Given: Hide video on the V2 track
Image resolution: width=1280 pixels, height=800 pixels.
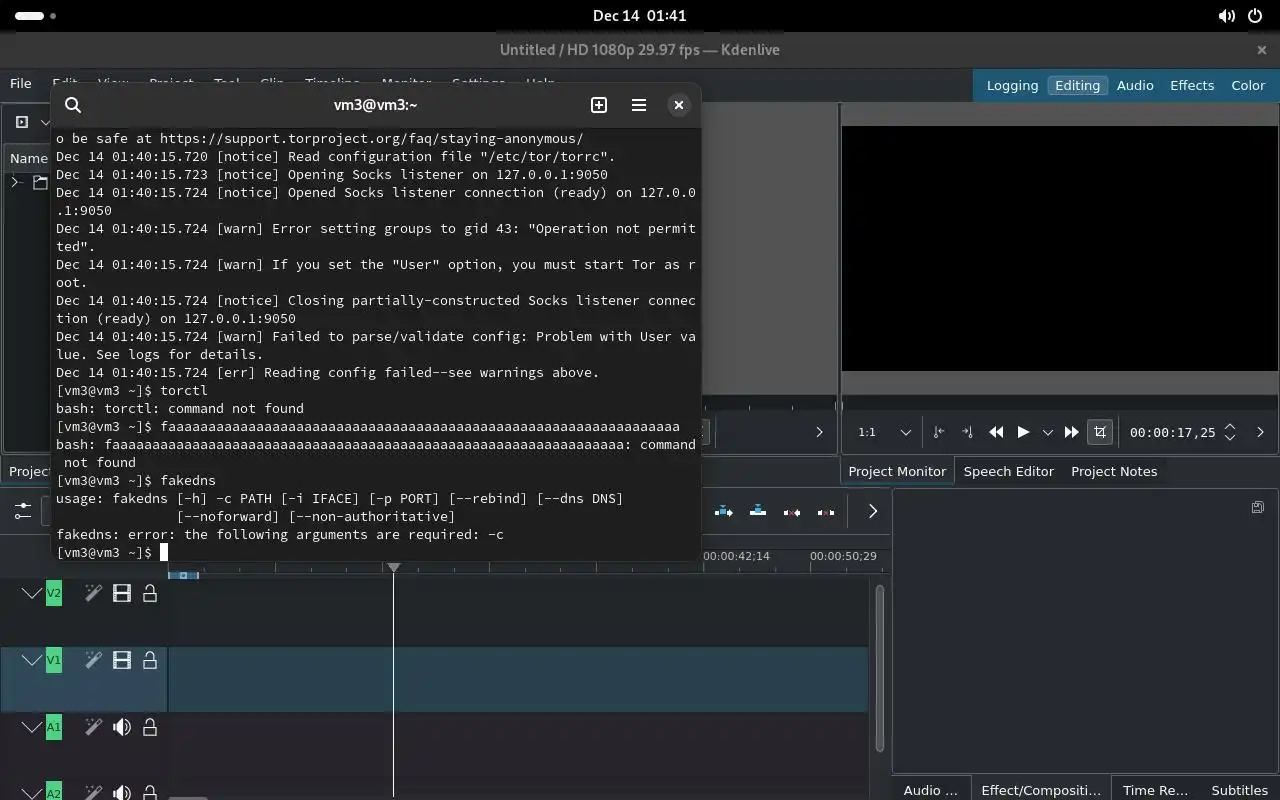Looking at the screenshot, I should coord(122,594).
